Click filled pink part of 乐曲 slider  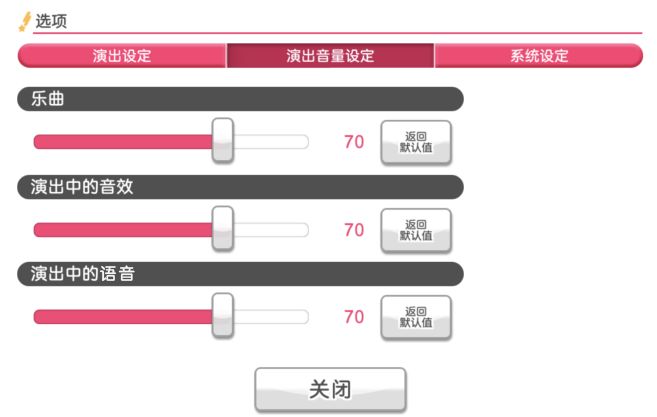point(123,142)
